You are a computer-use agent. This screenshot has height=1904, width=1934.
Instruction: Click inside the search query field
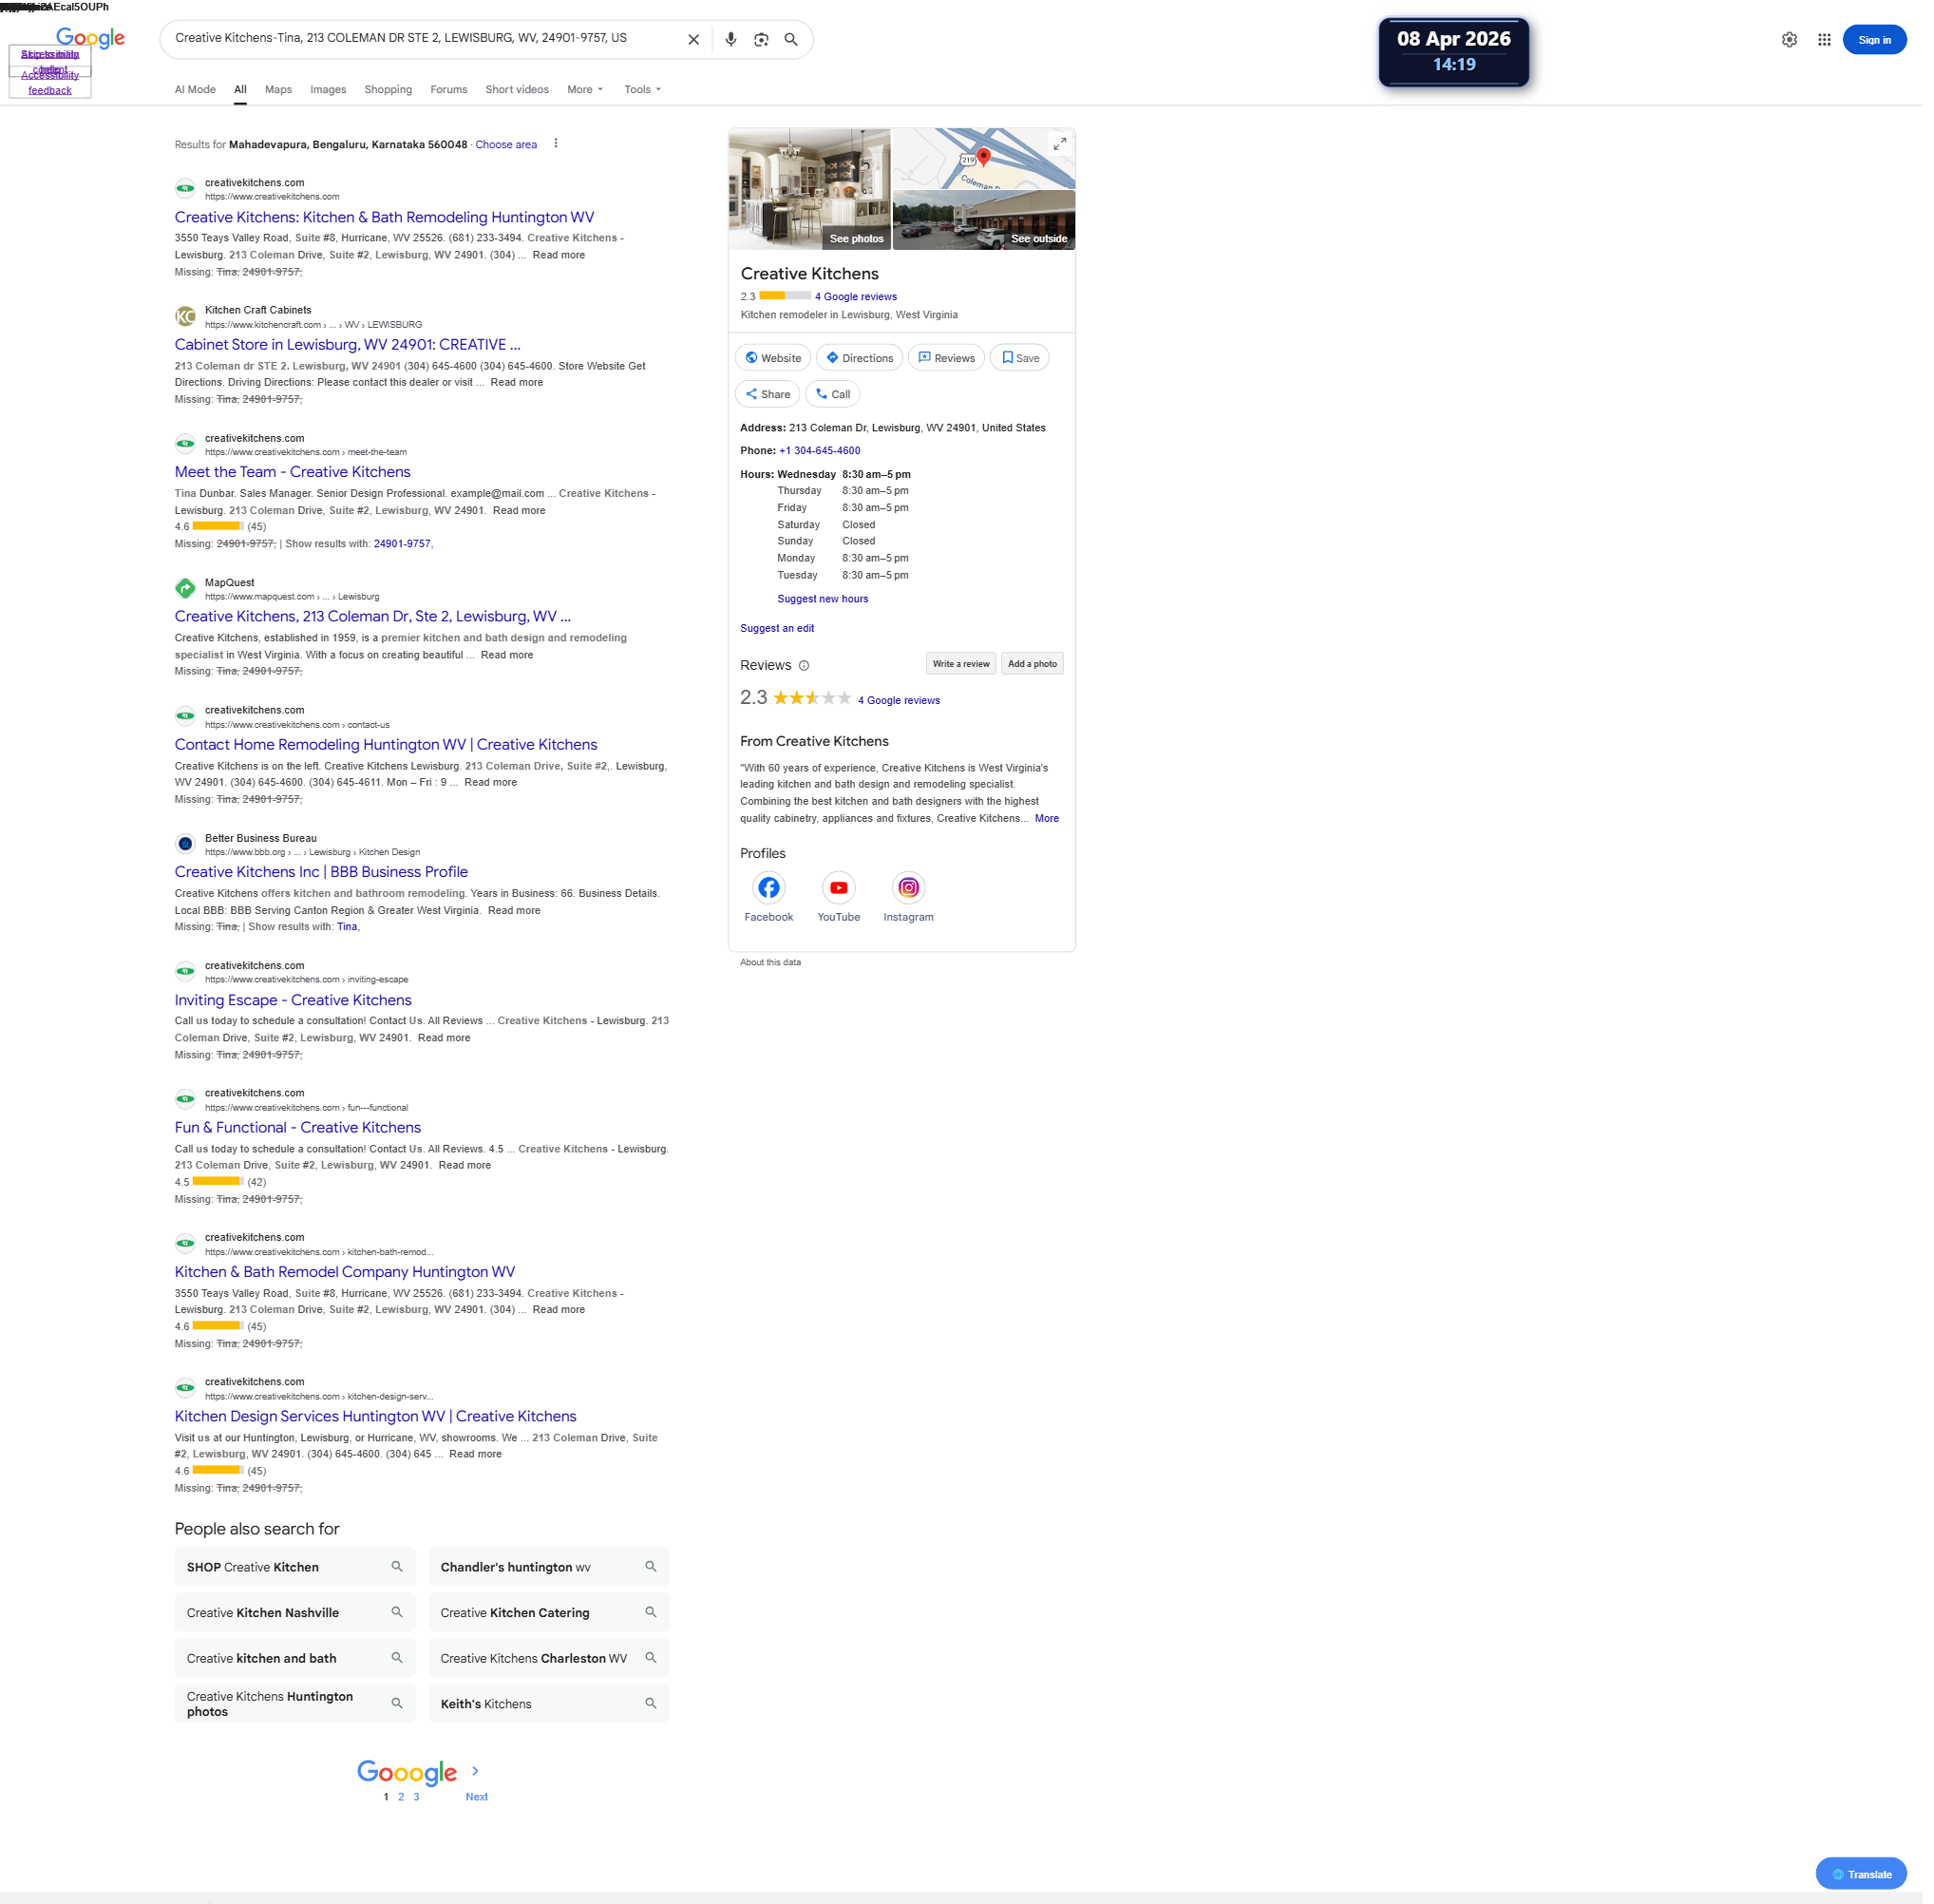click(420, 38)
